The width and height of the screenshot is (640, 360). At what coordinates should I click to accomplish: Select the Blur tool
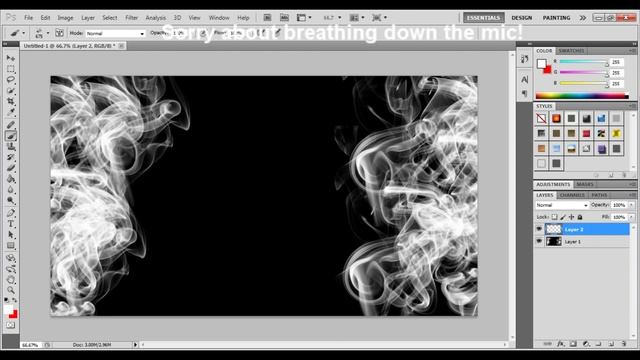click(11, 189)
